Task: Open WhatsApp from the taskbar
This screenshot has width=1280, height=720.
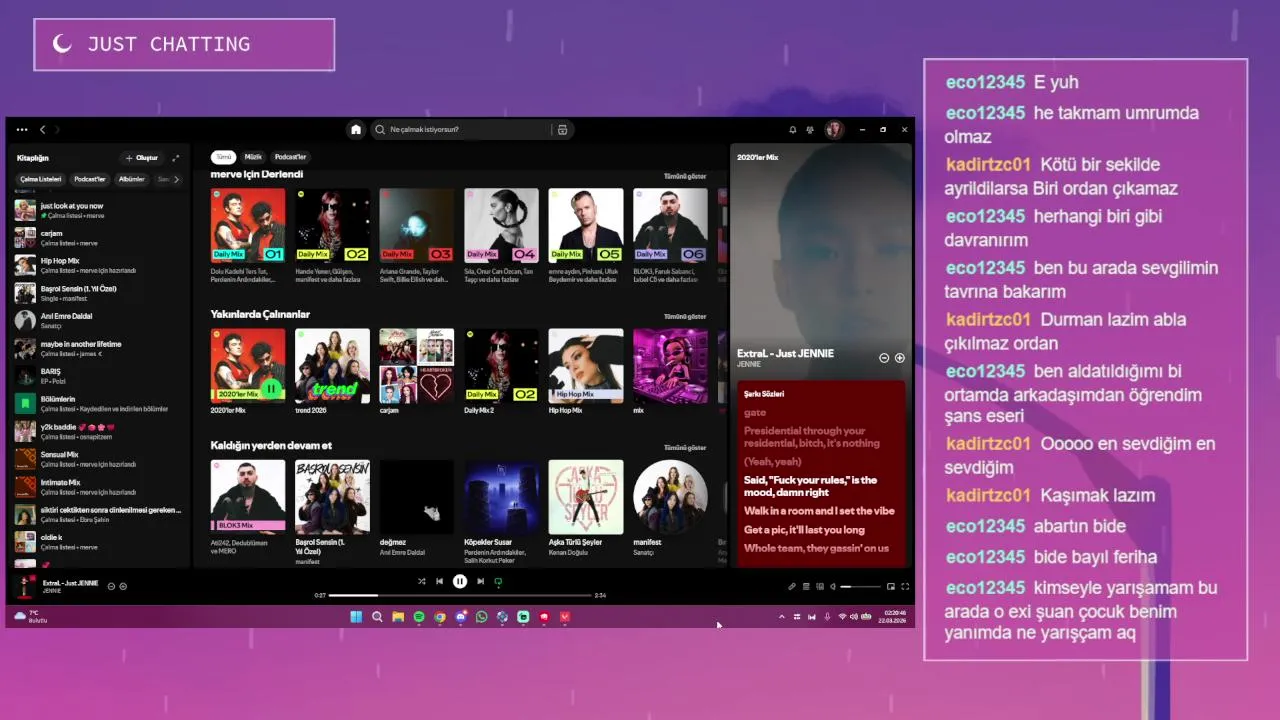Action: point(482,617)
